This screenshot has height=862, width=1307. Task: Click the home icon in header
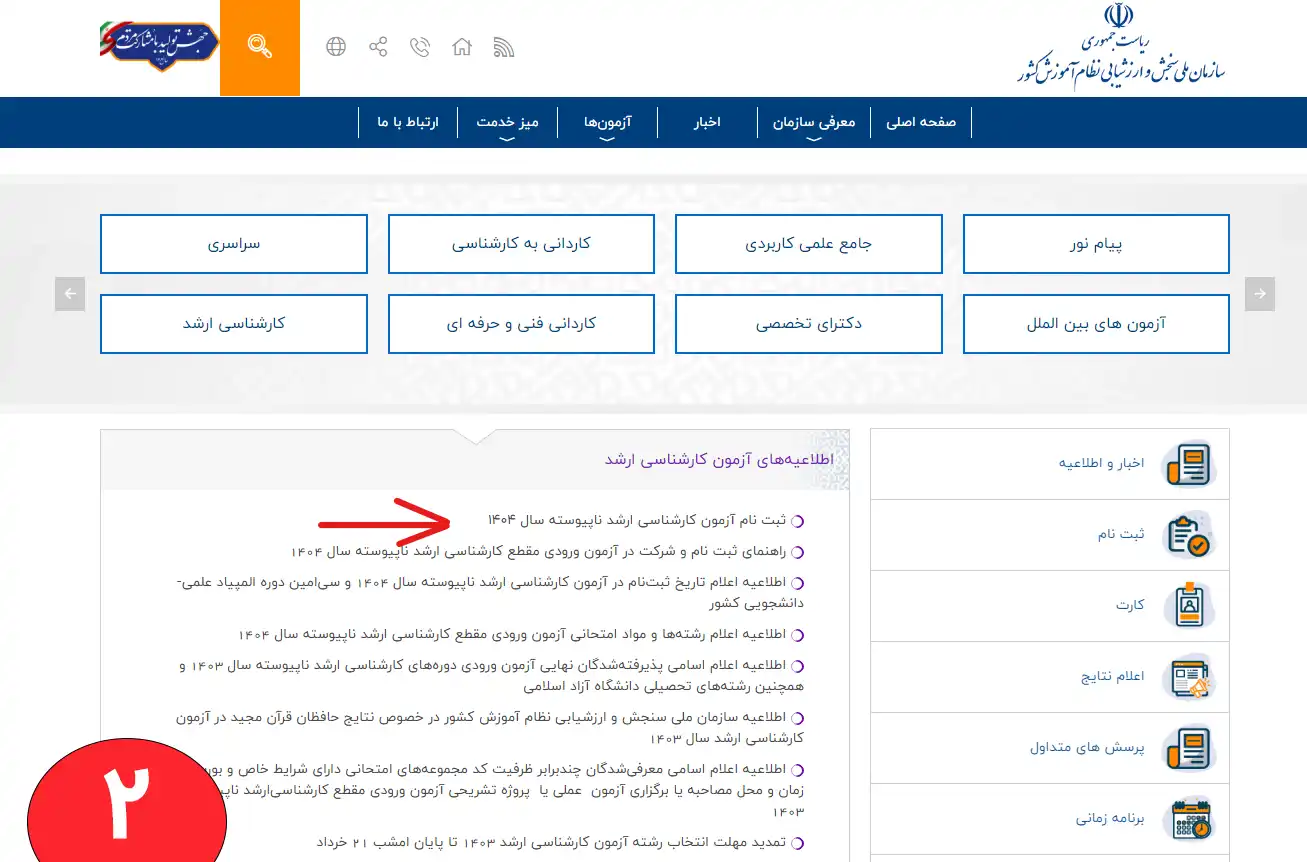coord(462,47)
